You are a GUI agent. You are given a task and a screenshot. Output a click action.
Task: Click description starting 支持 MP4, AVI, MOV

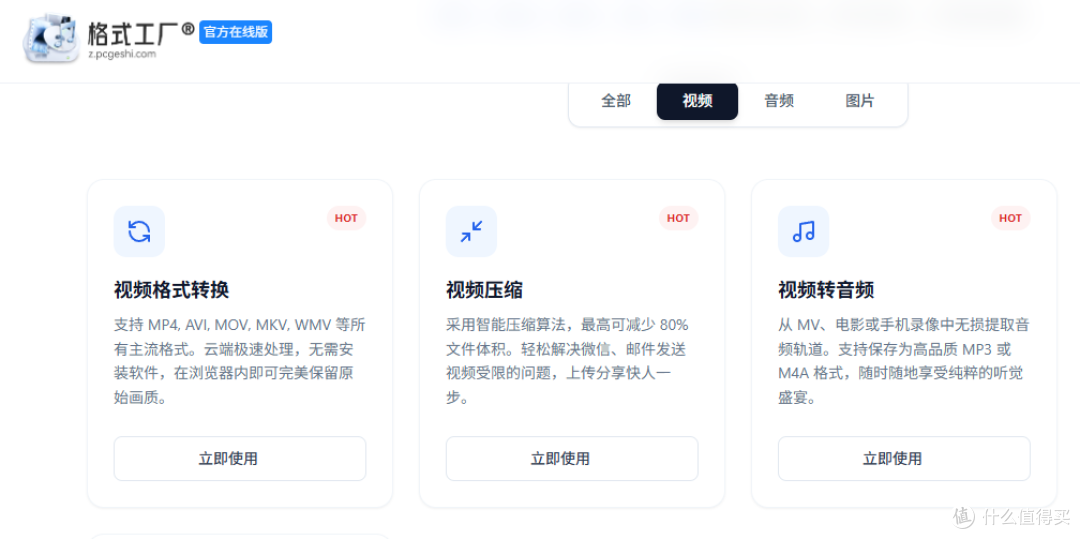240,361
